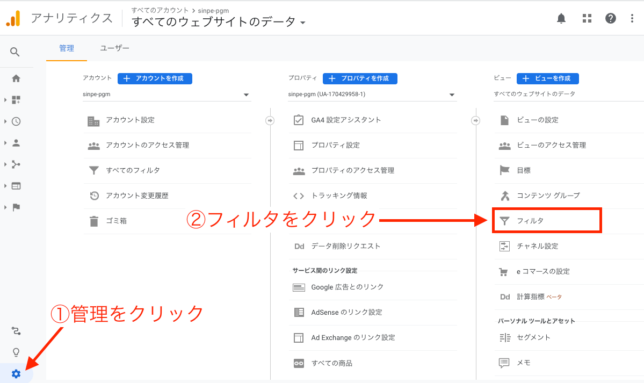644x383 pixels.
Task: Click the セグメント icon
Action: (504, 337)
